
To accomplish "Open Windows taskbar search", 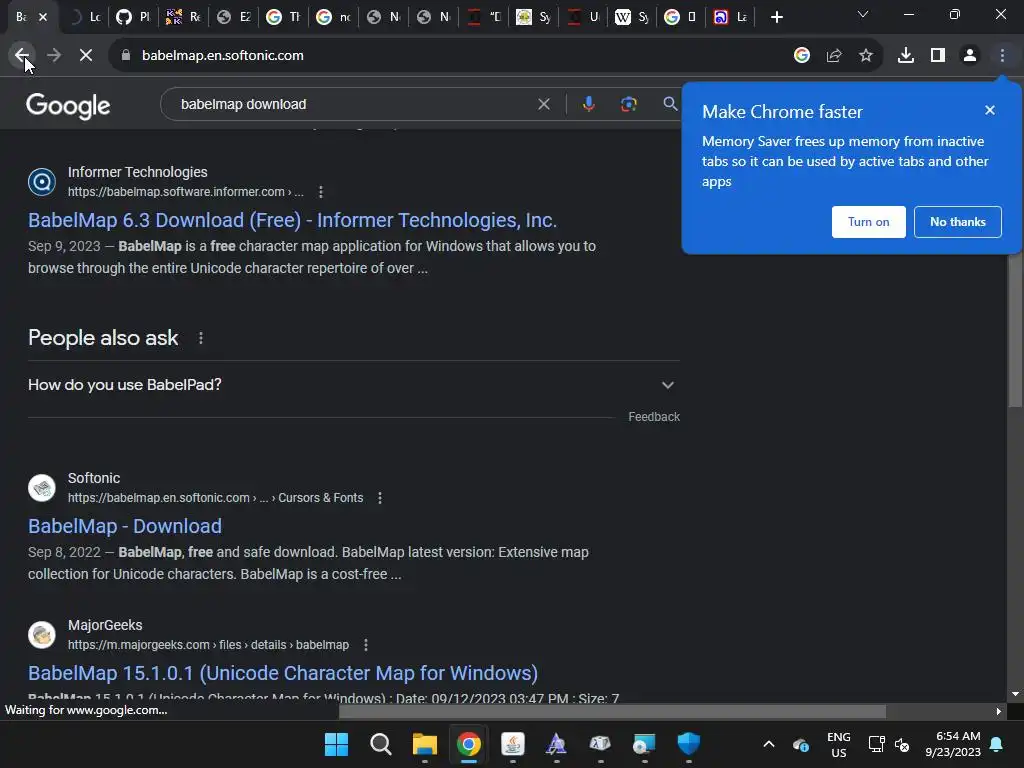I will (380, 744).
